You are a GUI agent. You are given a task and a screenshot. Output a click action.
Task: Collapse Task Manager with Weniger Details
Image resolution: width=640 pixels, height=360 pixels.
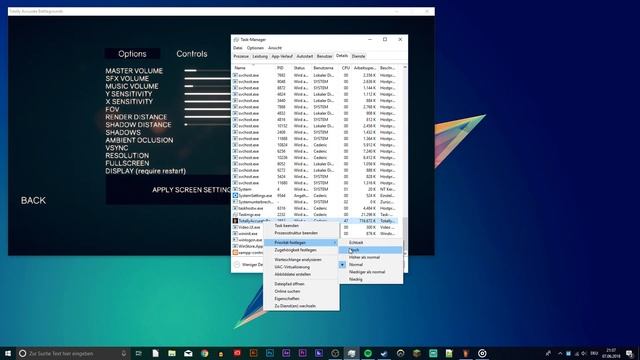(x=249, y=264)
